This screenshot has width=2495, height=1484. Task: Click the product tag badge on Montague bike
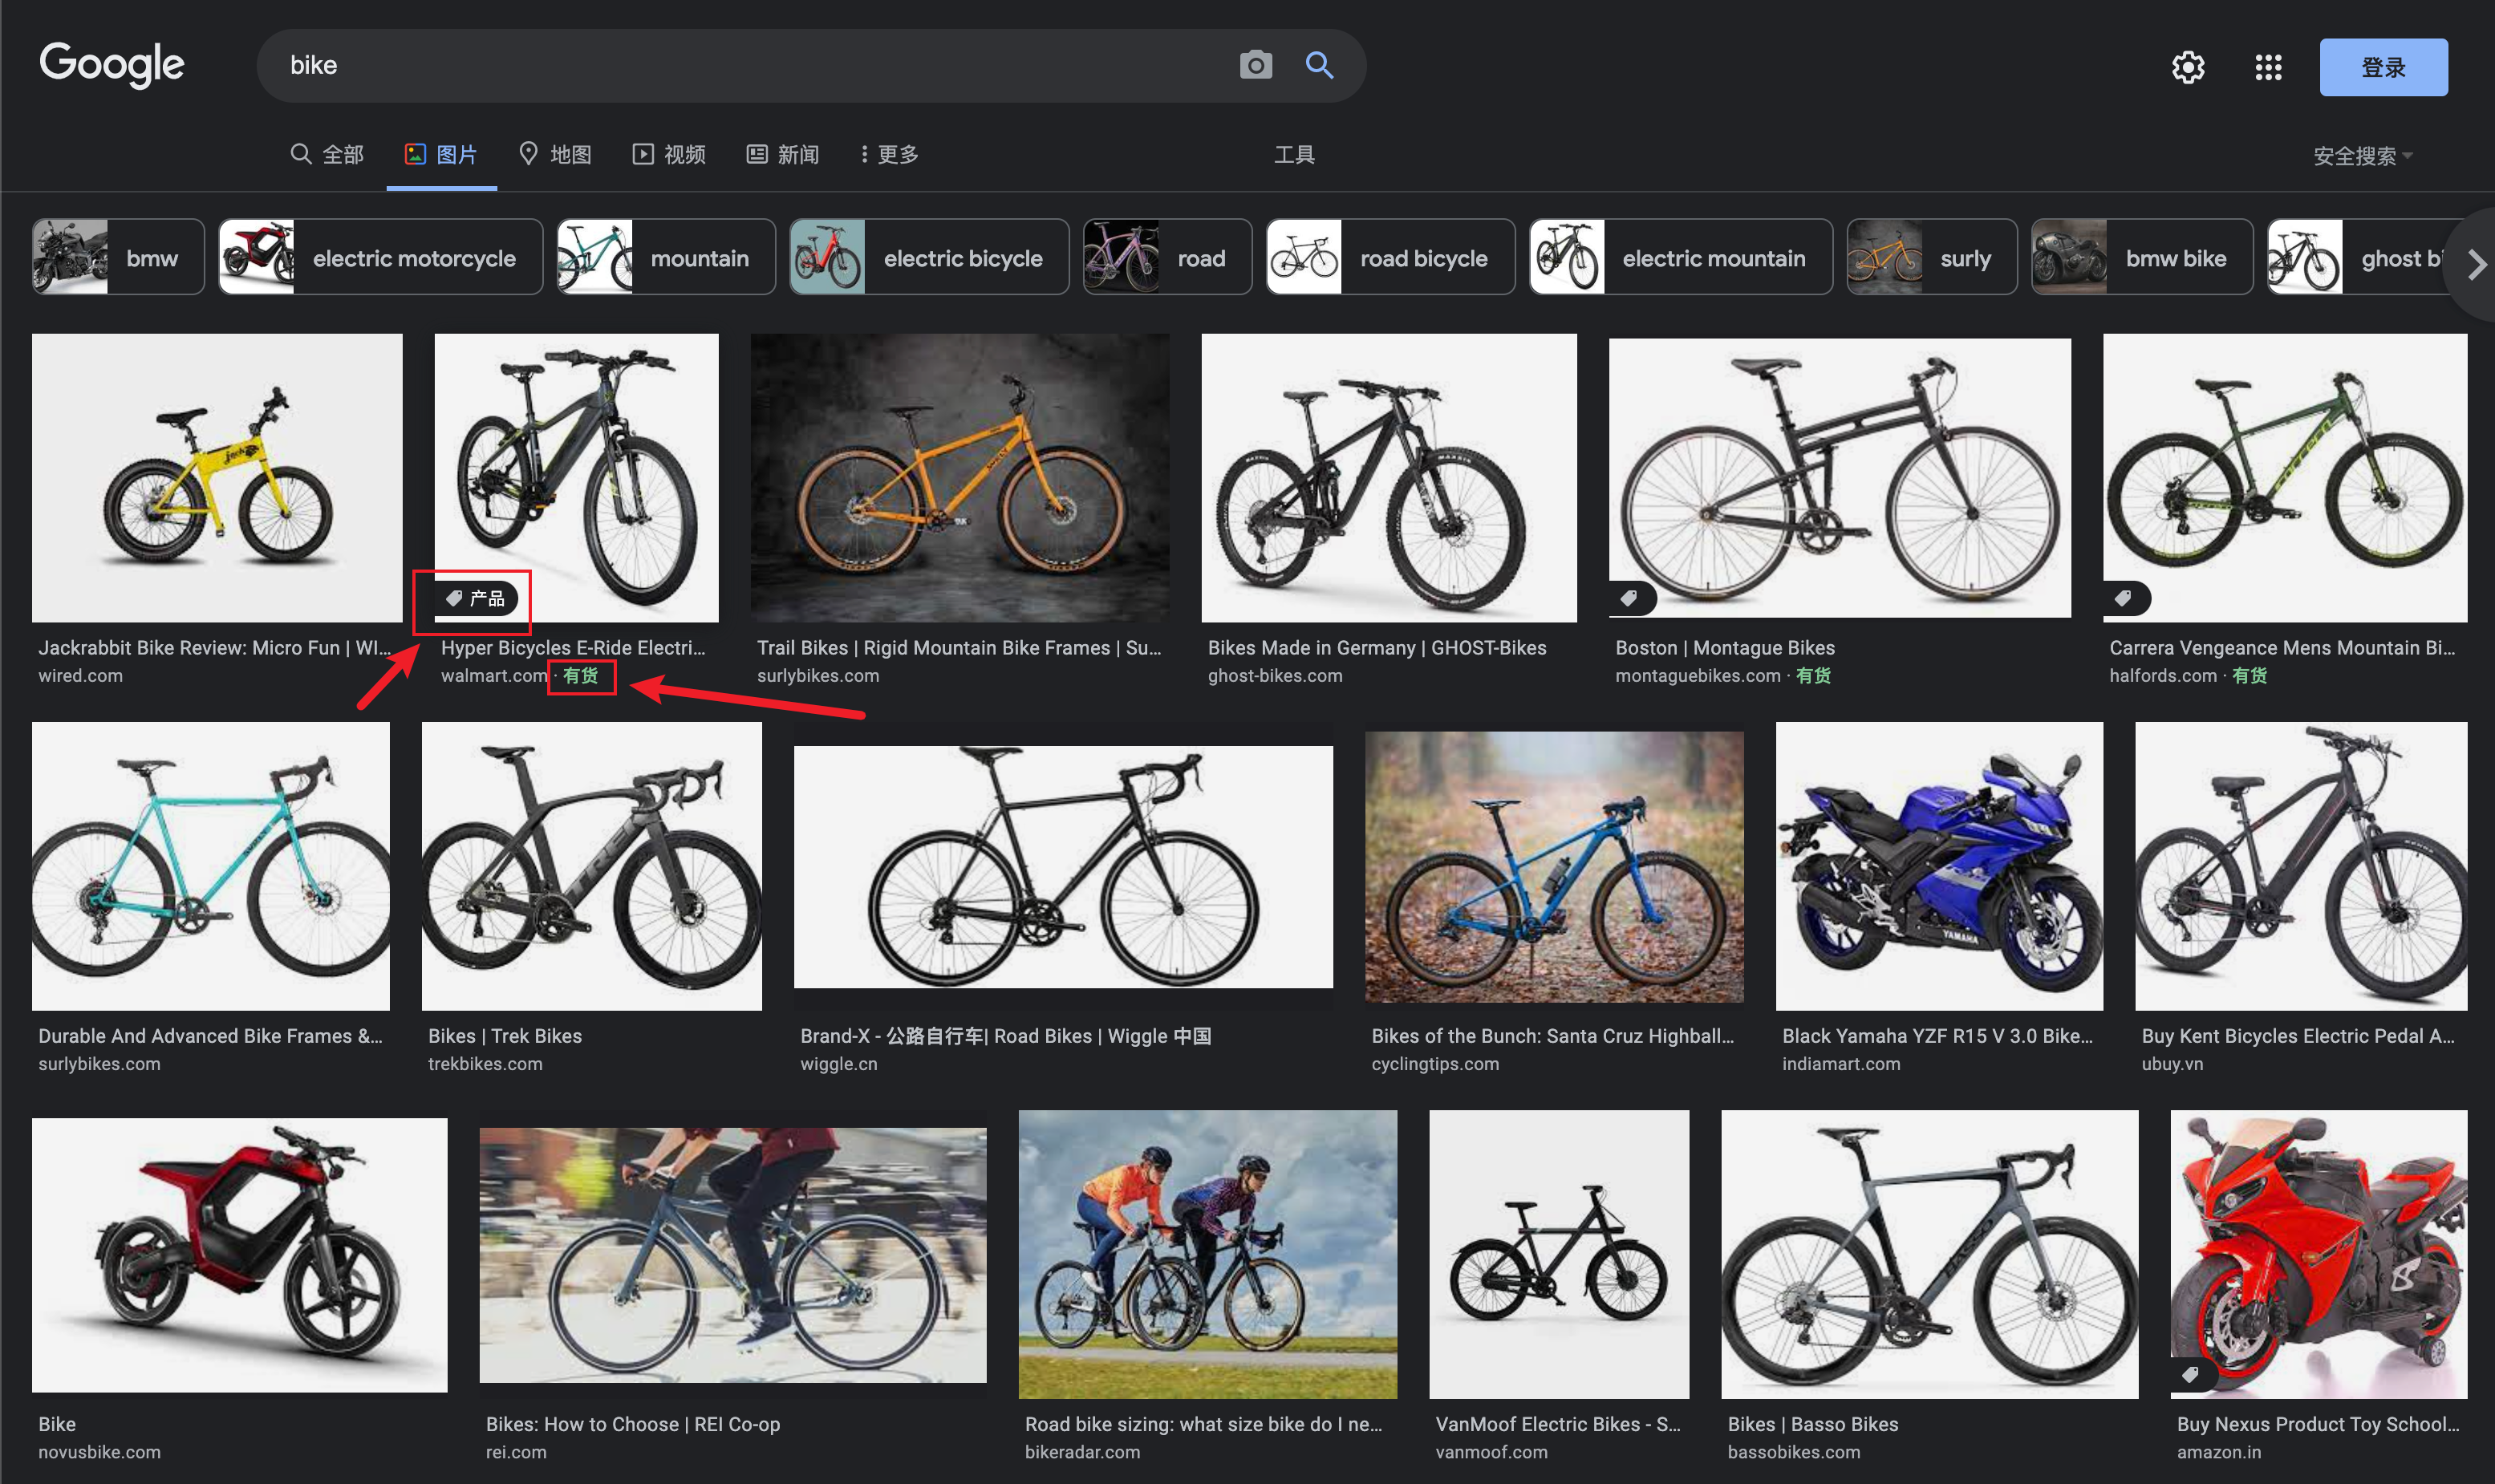(x=1629, y=598)
